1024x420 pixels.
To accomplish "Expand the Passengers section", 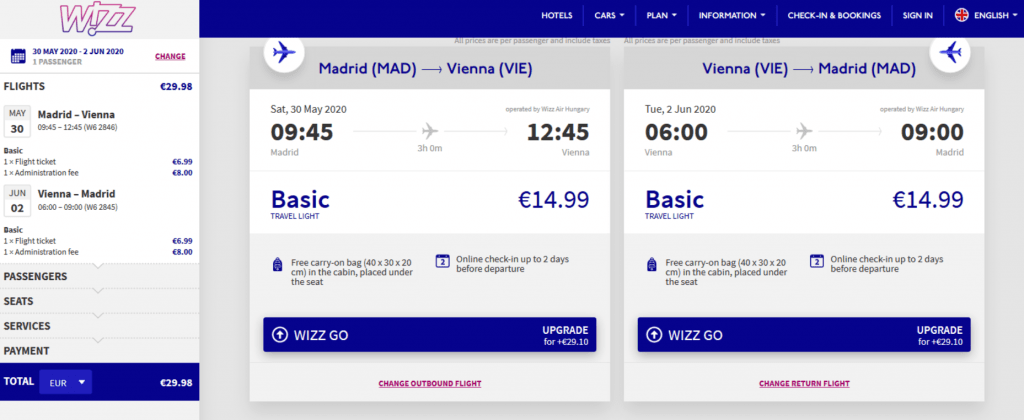I will [x=98, y=276].
